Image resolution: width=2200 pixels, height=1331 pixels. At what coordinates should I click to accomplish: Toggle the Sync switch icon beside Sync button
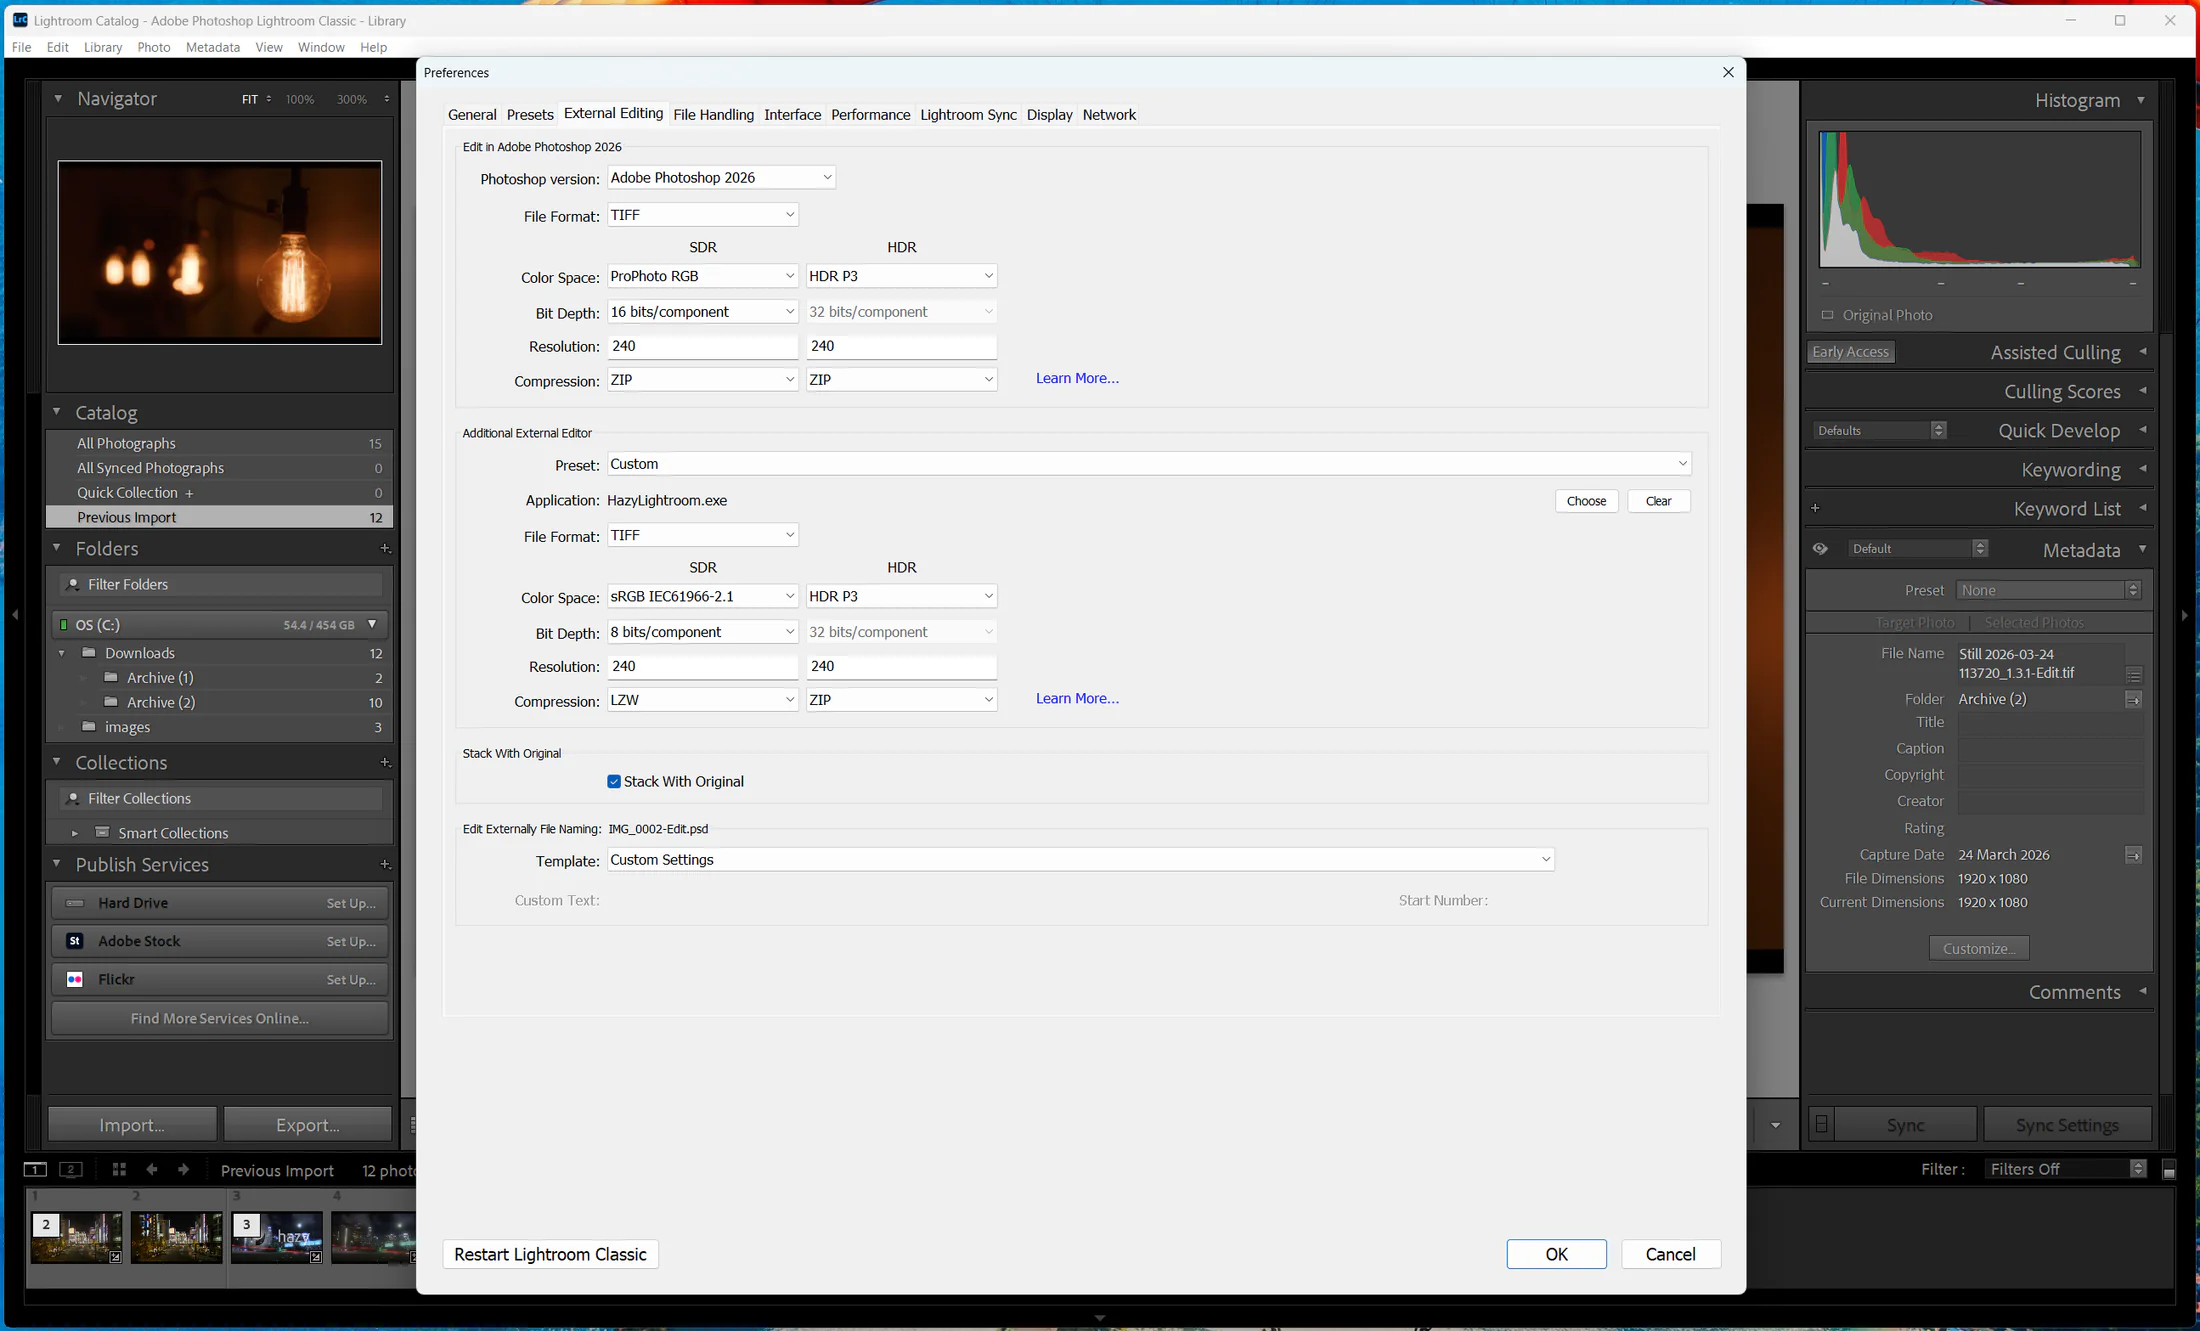1822,1124
